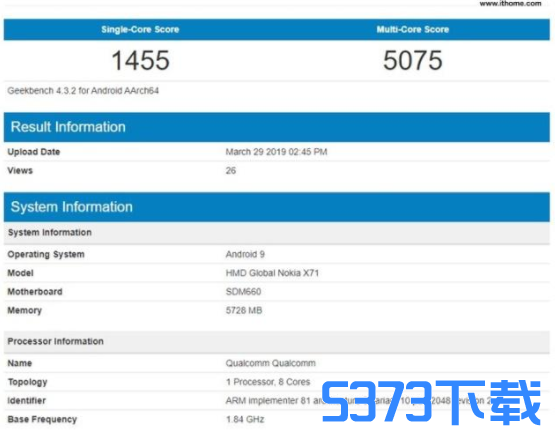Screen dimensions: 555x435
Task: Click the Result Information section header
Action: [x=277, y=127]
